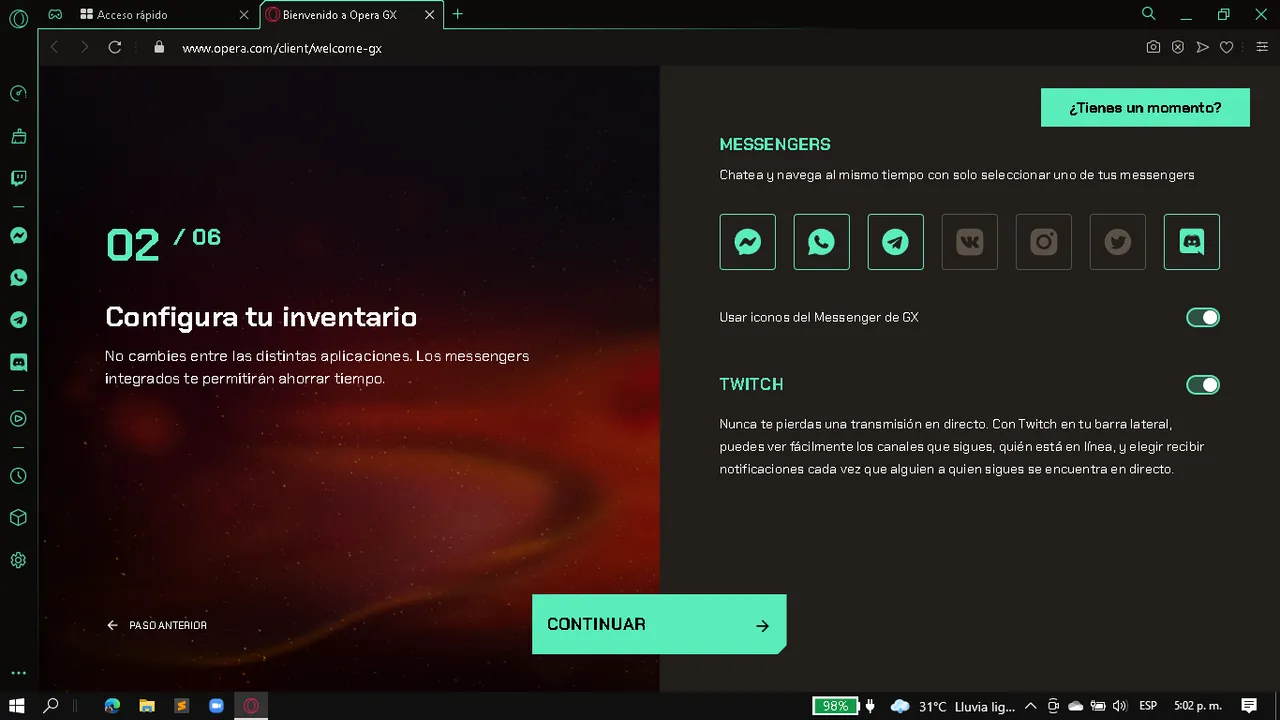1280x720 pixels.
Task: Open the Windows notification center
Action: tap(1249, 705)
